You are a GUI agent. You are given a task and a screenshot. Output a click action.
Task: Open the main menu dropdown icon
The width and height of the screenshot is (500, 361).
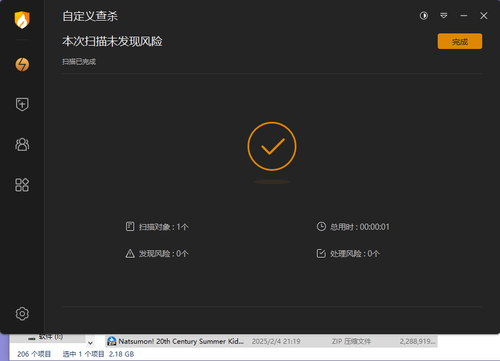(x=444, y=16)
